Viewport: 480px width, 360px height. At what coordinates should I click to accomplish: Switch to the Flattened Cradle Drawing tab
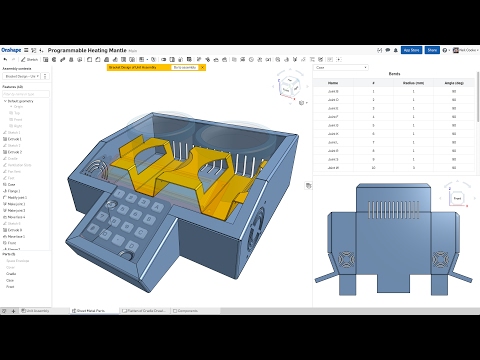[x=144, y=311]
